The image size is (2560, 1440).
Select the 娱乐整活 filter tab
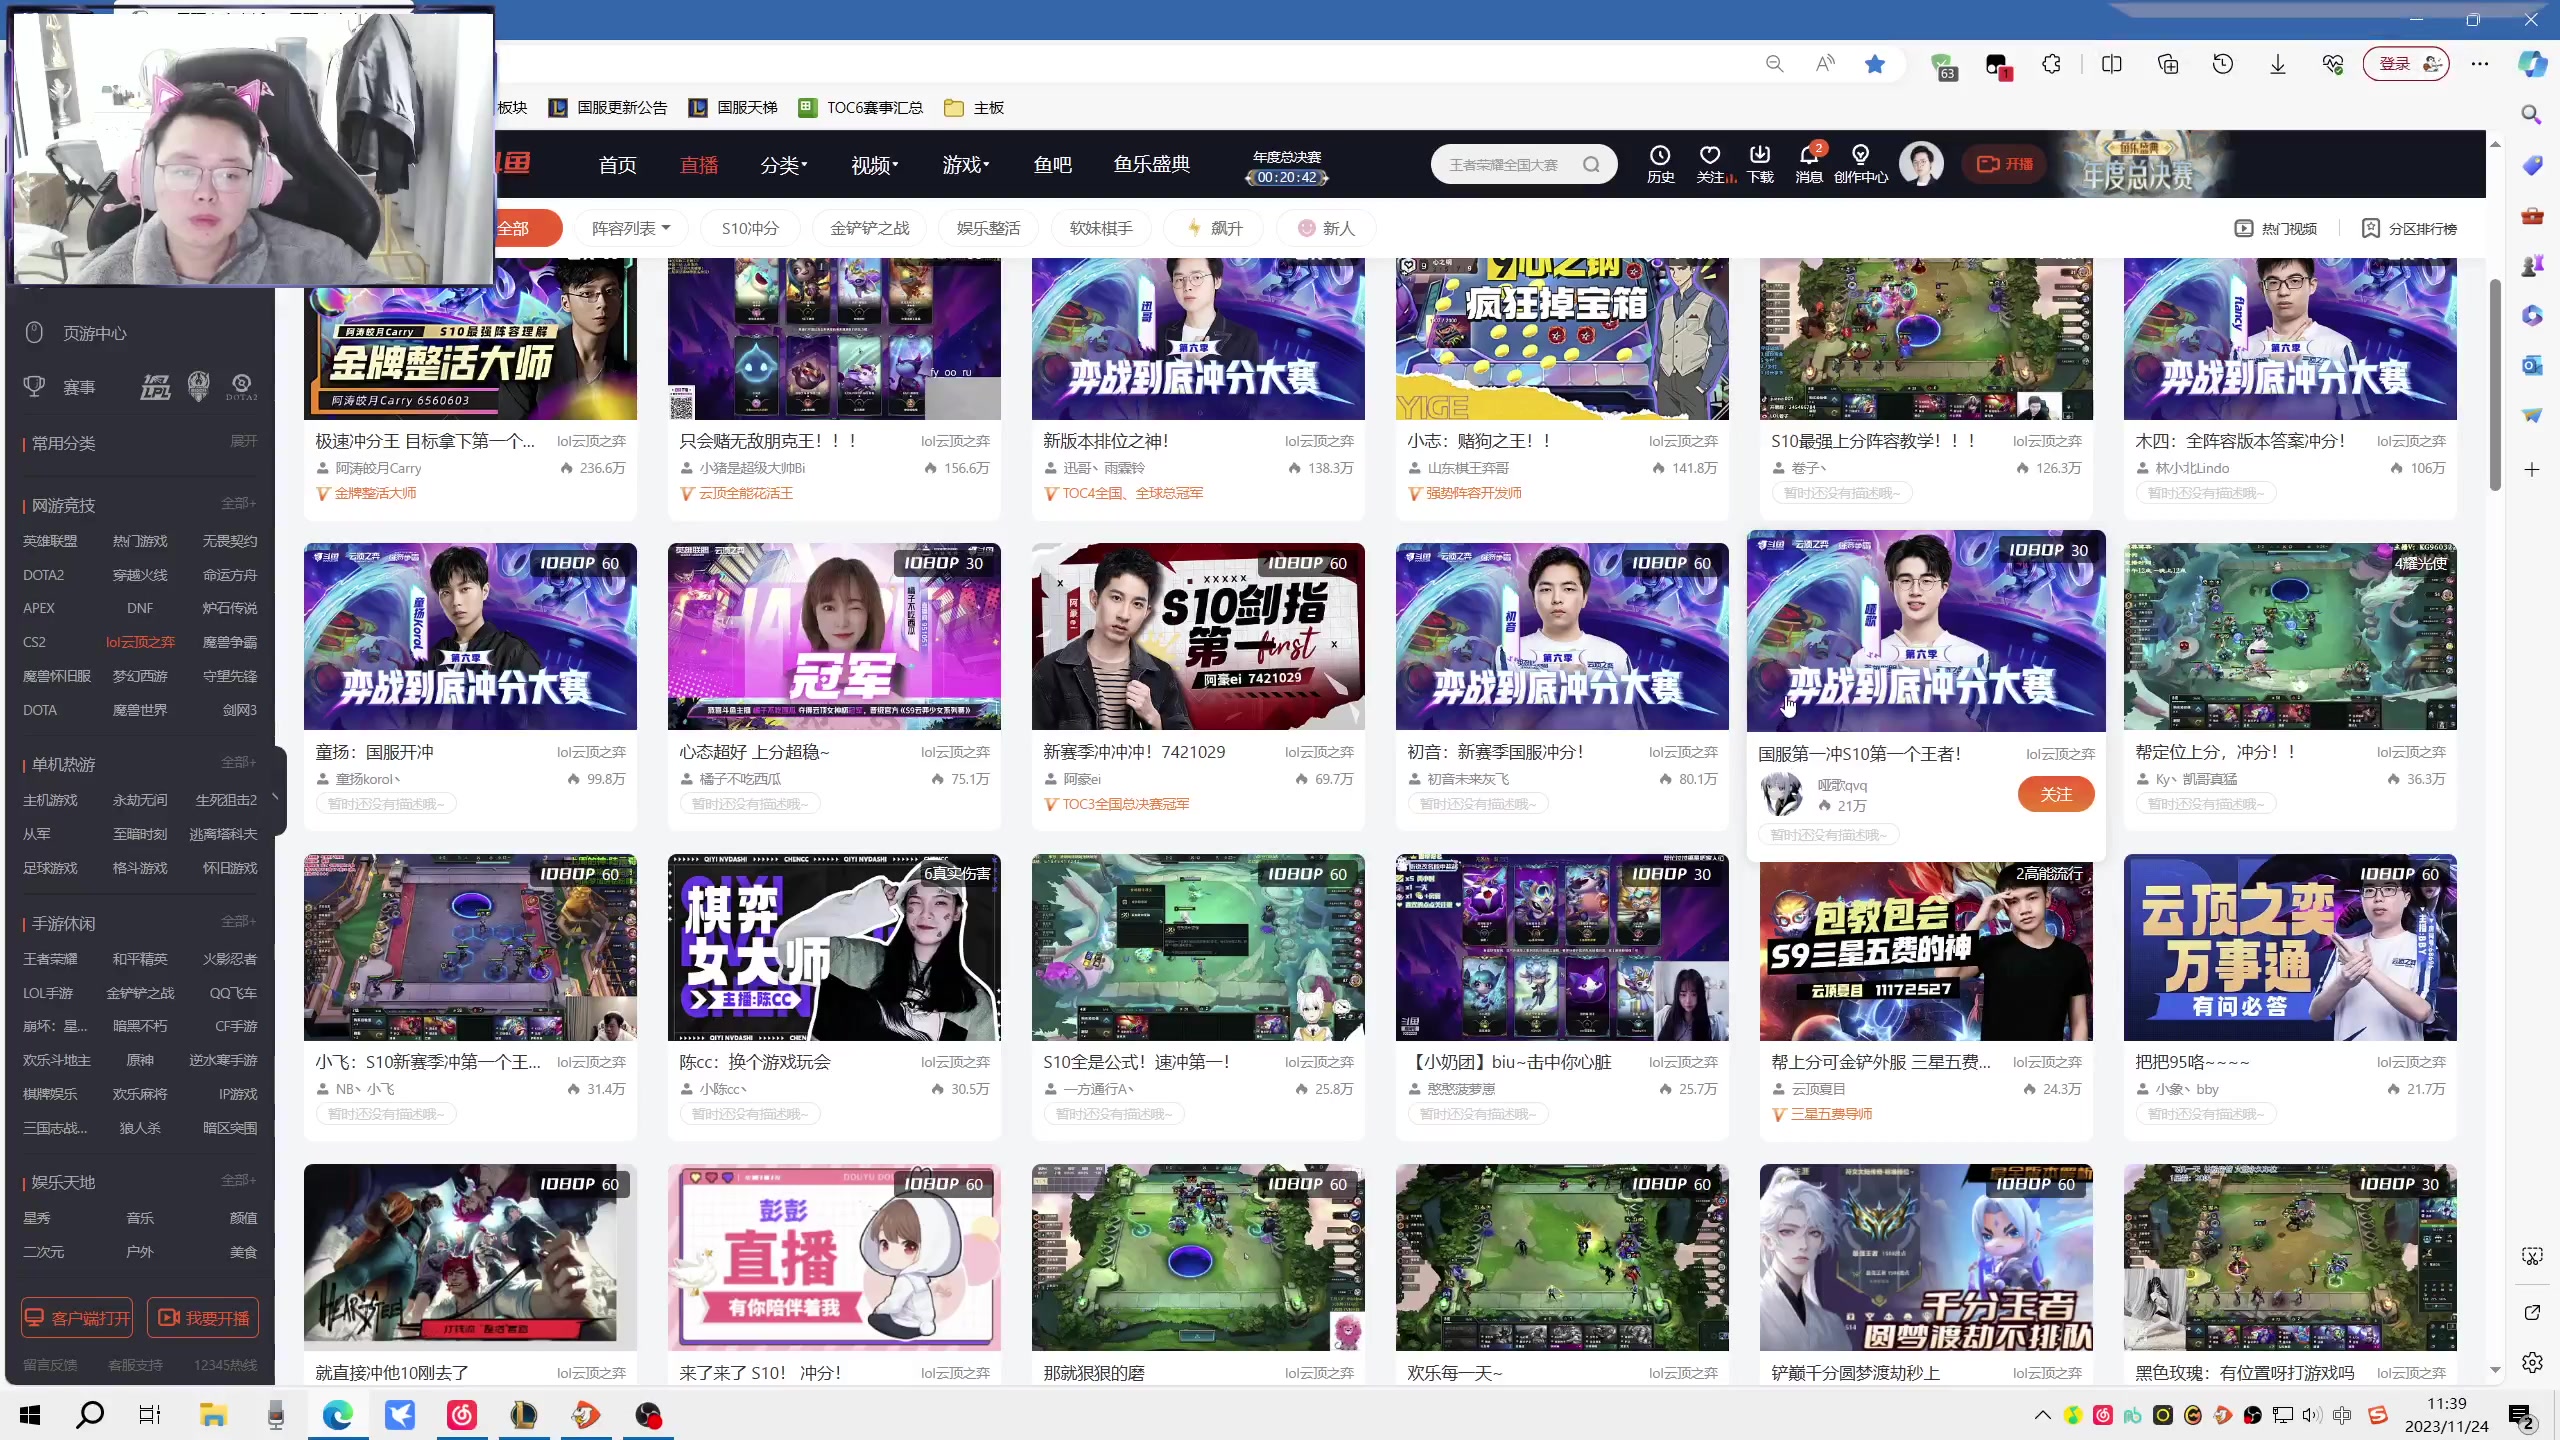(x=988, y=229)
